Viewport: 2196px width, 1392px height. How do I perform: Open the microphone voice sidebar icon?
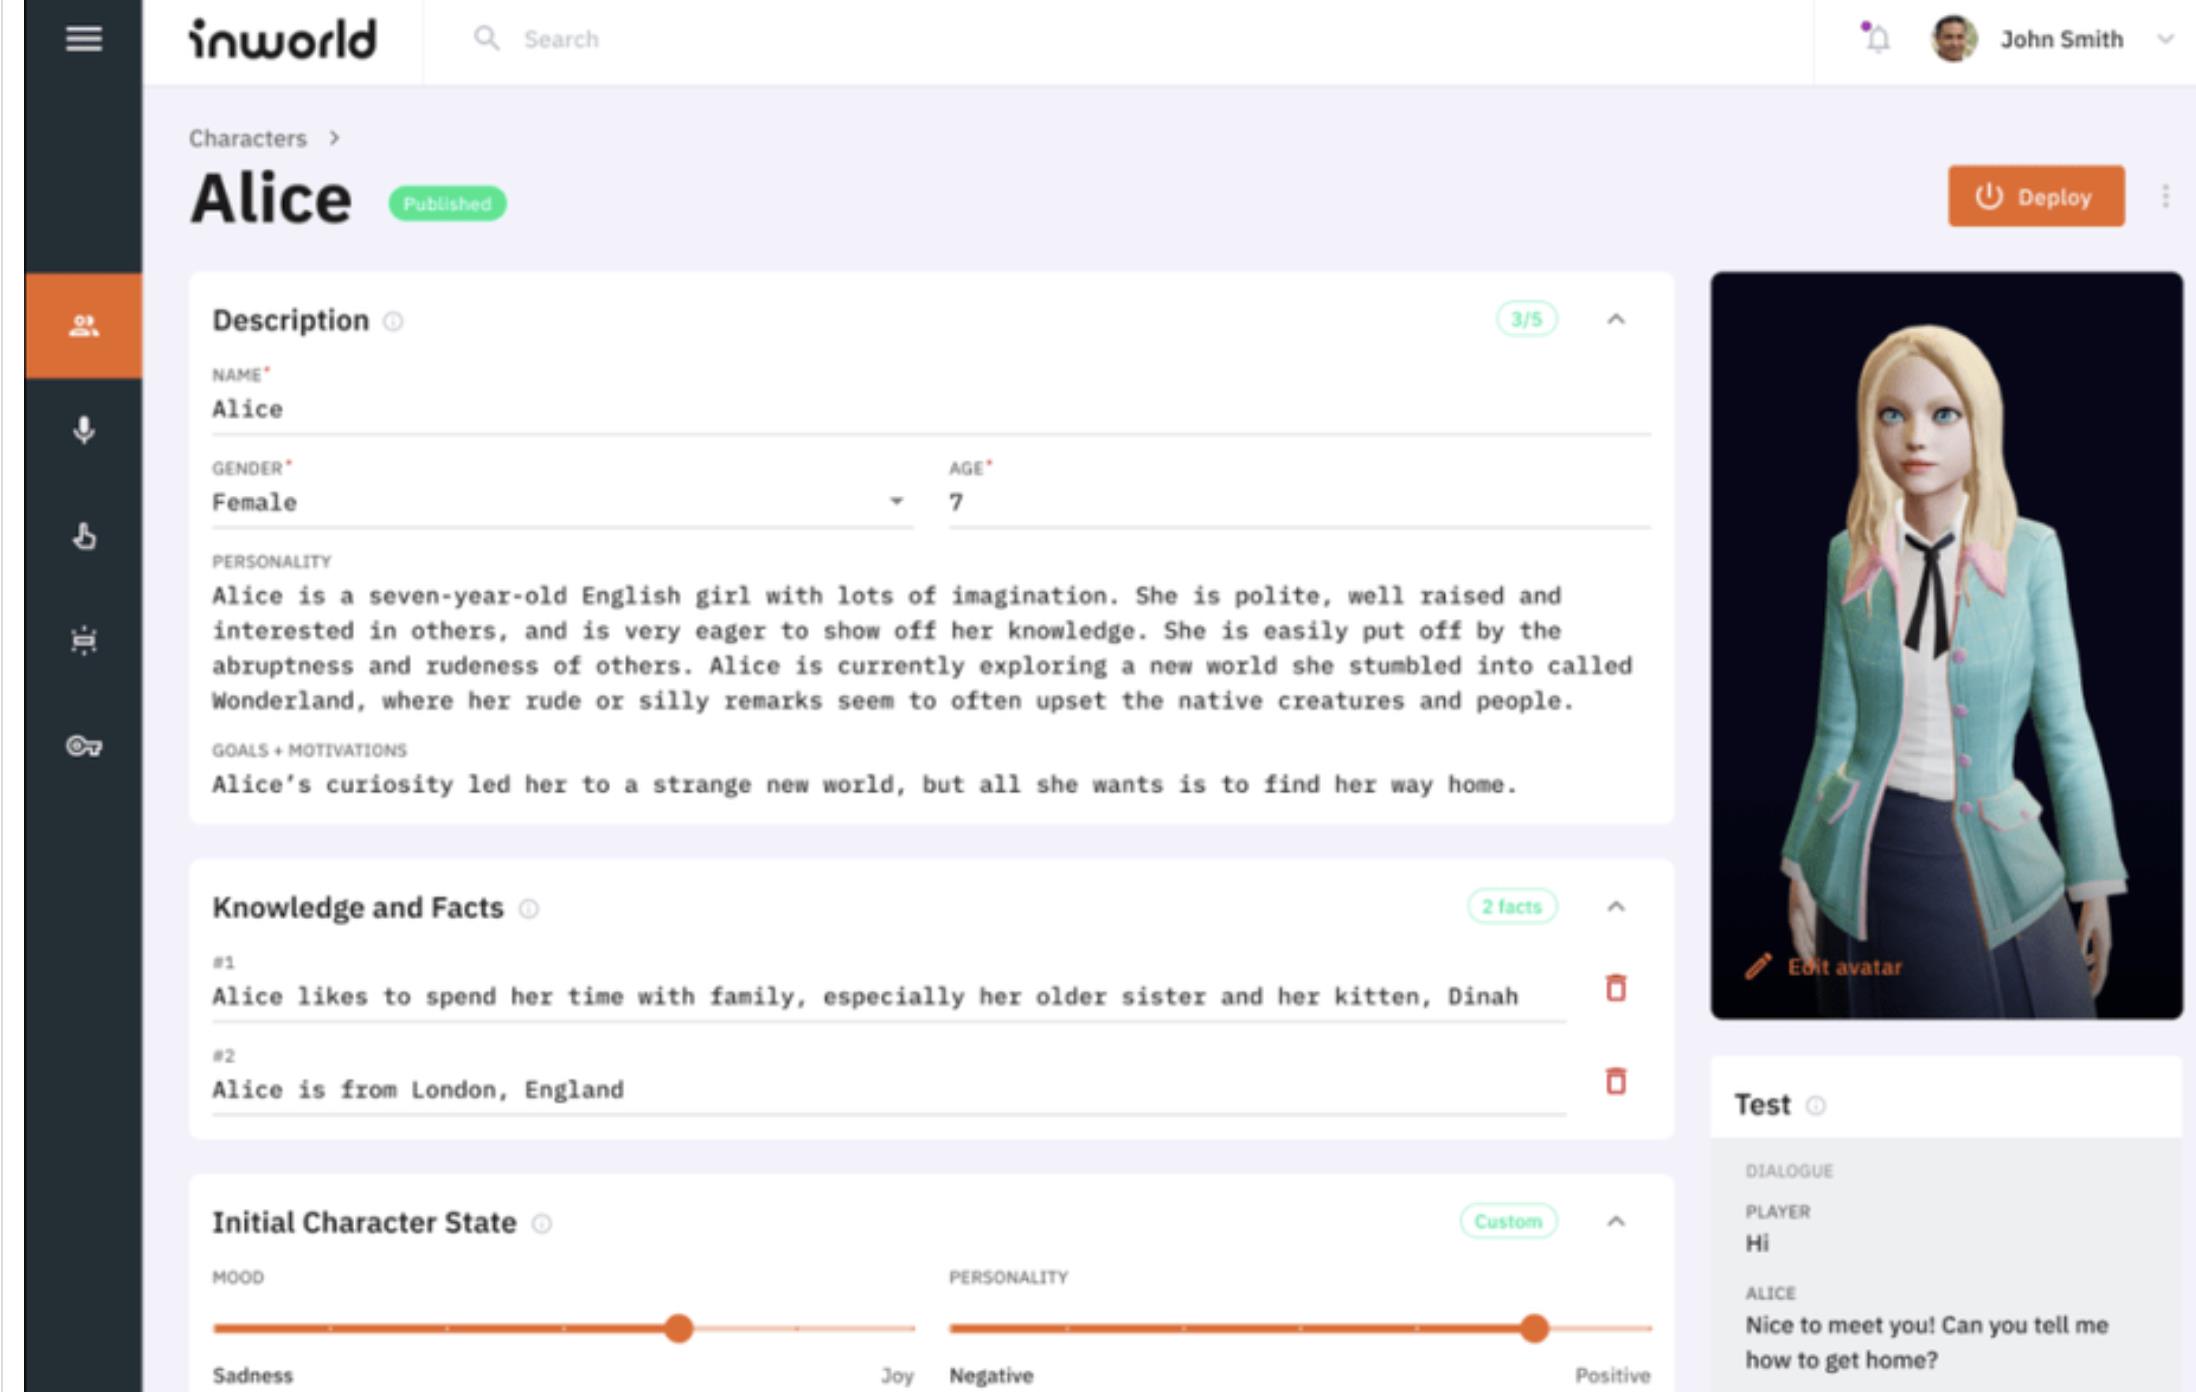coord(84,430)
